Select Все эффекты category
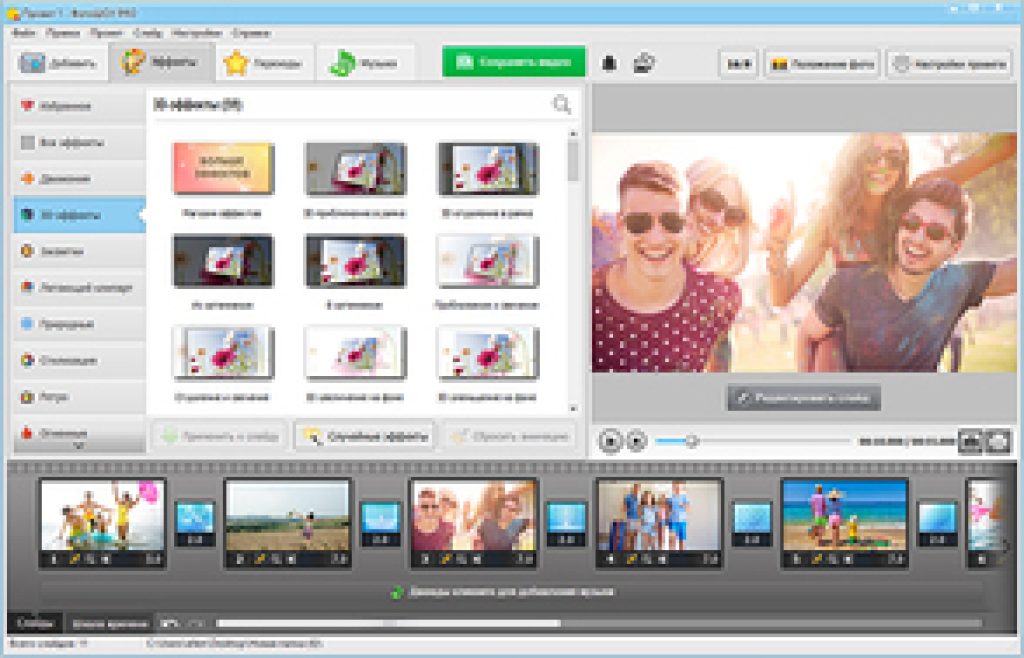This screenshot has width=1024, height=658. click(x=79, y=142)
